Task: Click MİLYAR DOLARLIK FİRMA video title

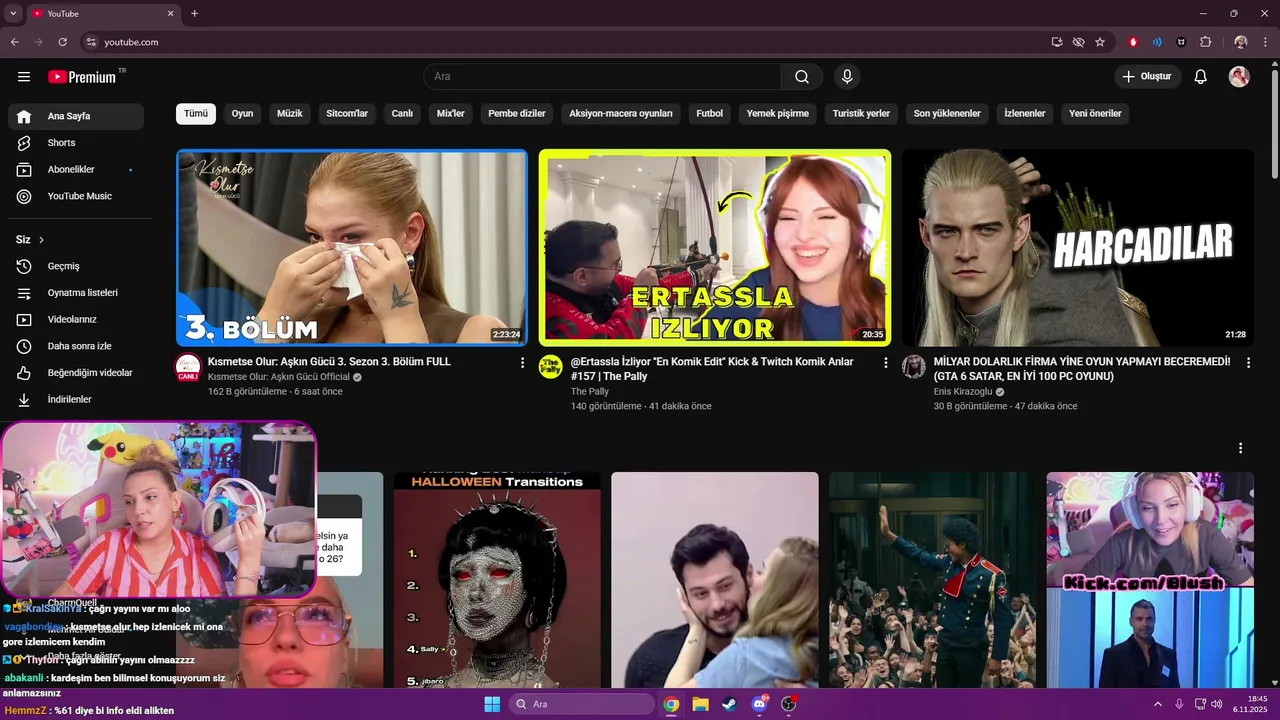Action: [x=1082, y=369]
